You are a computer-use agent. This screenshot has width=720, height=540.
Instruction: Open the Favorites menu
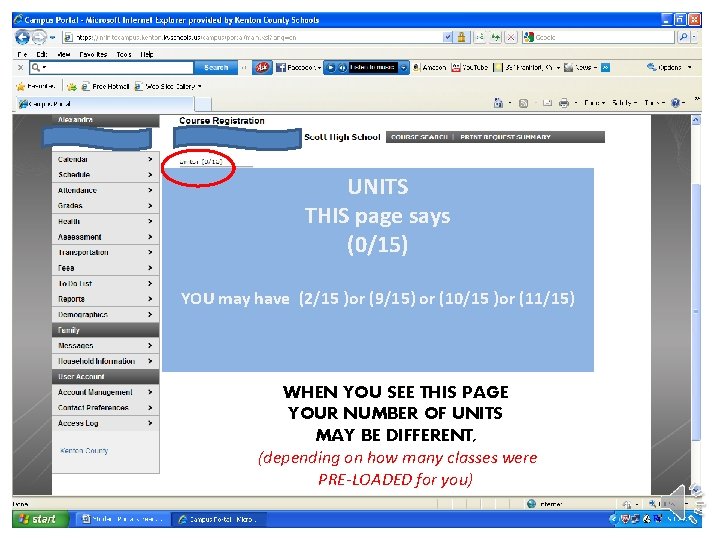[93, 54]
